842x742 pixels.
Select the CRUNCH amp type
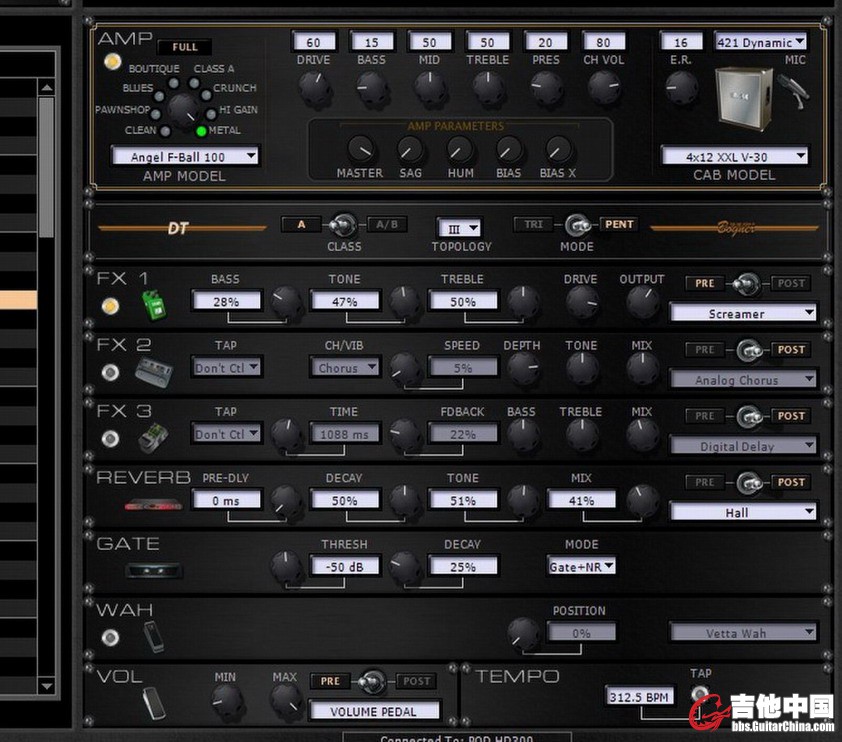click(x=206, y=95)
